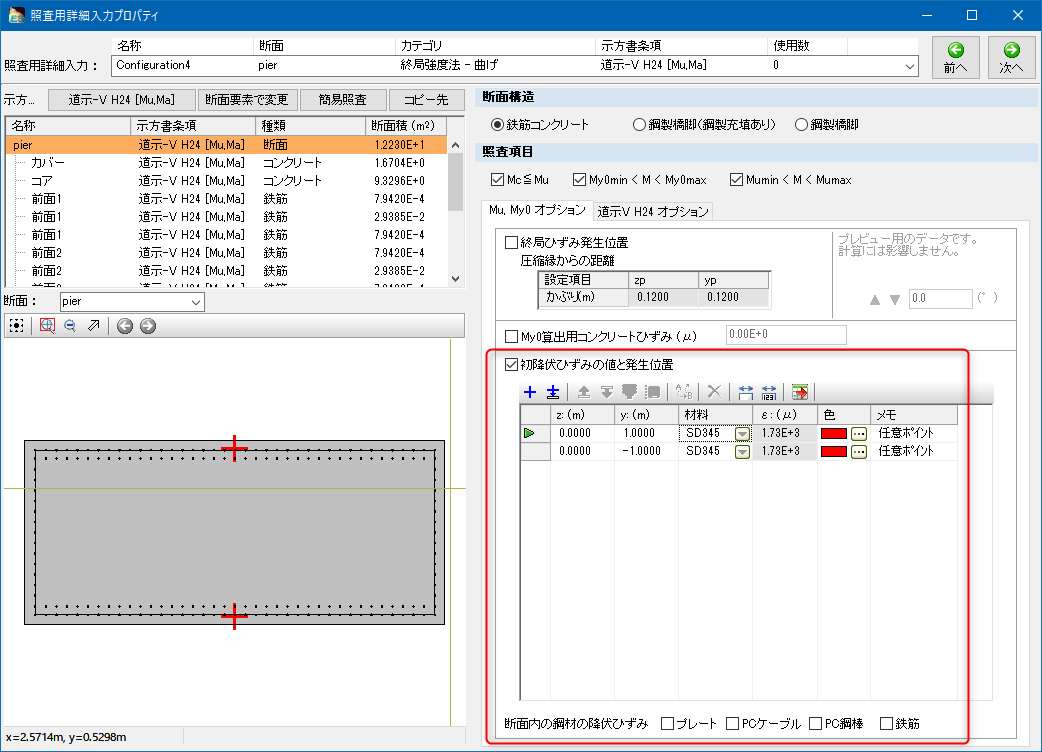Viewport: 1042px width, 752px height.
Task: Click the zoom out magnifier icon
Action: pyautogui.click(x=70, y=326)
